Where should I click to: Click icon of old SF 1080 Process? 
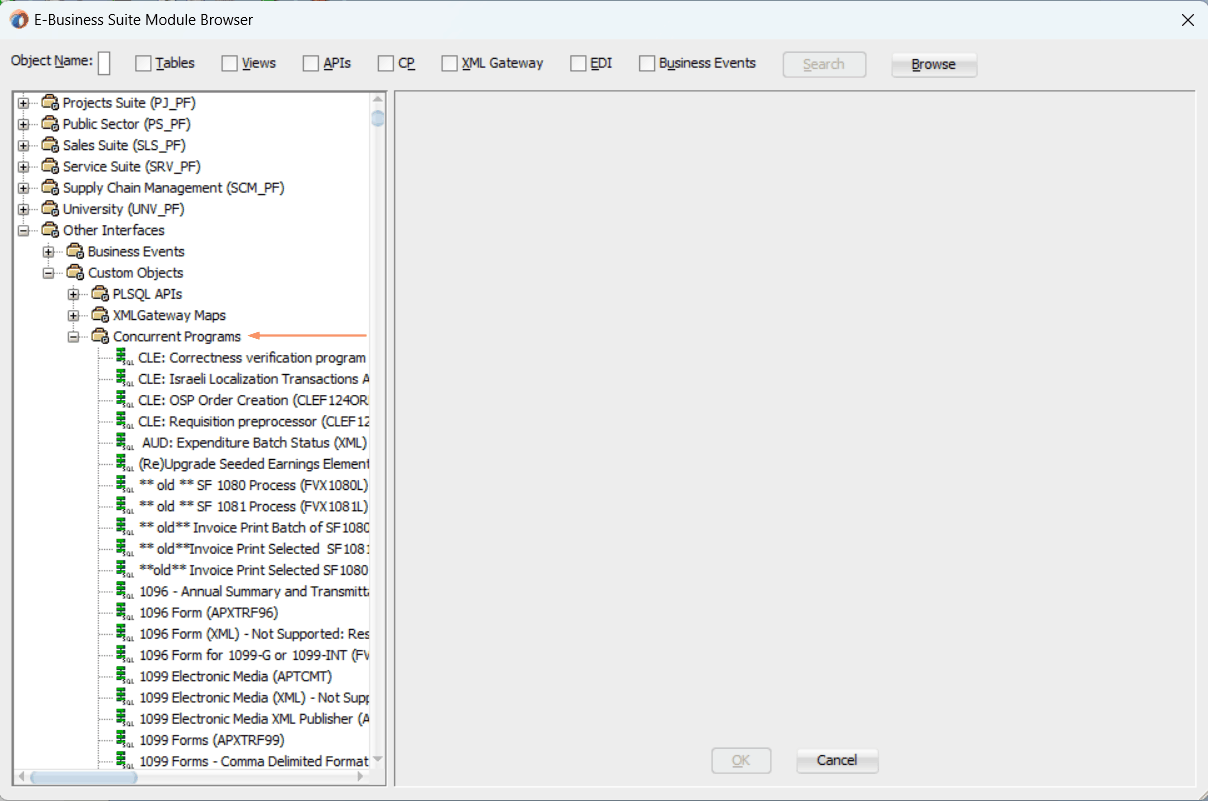(125, 485)
